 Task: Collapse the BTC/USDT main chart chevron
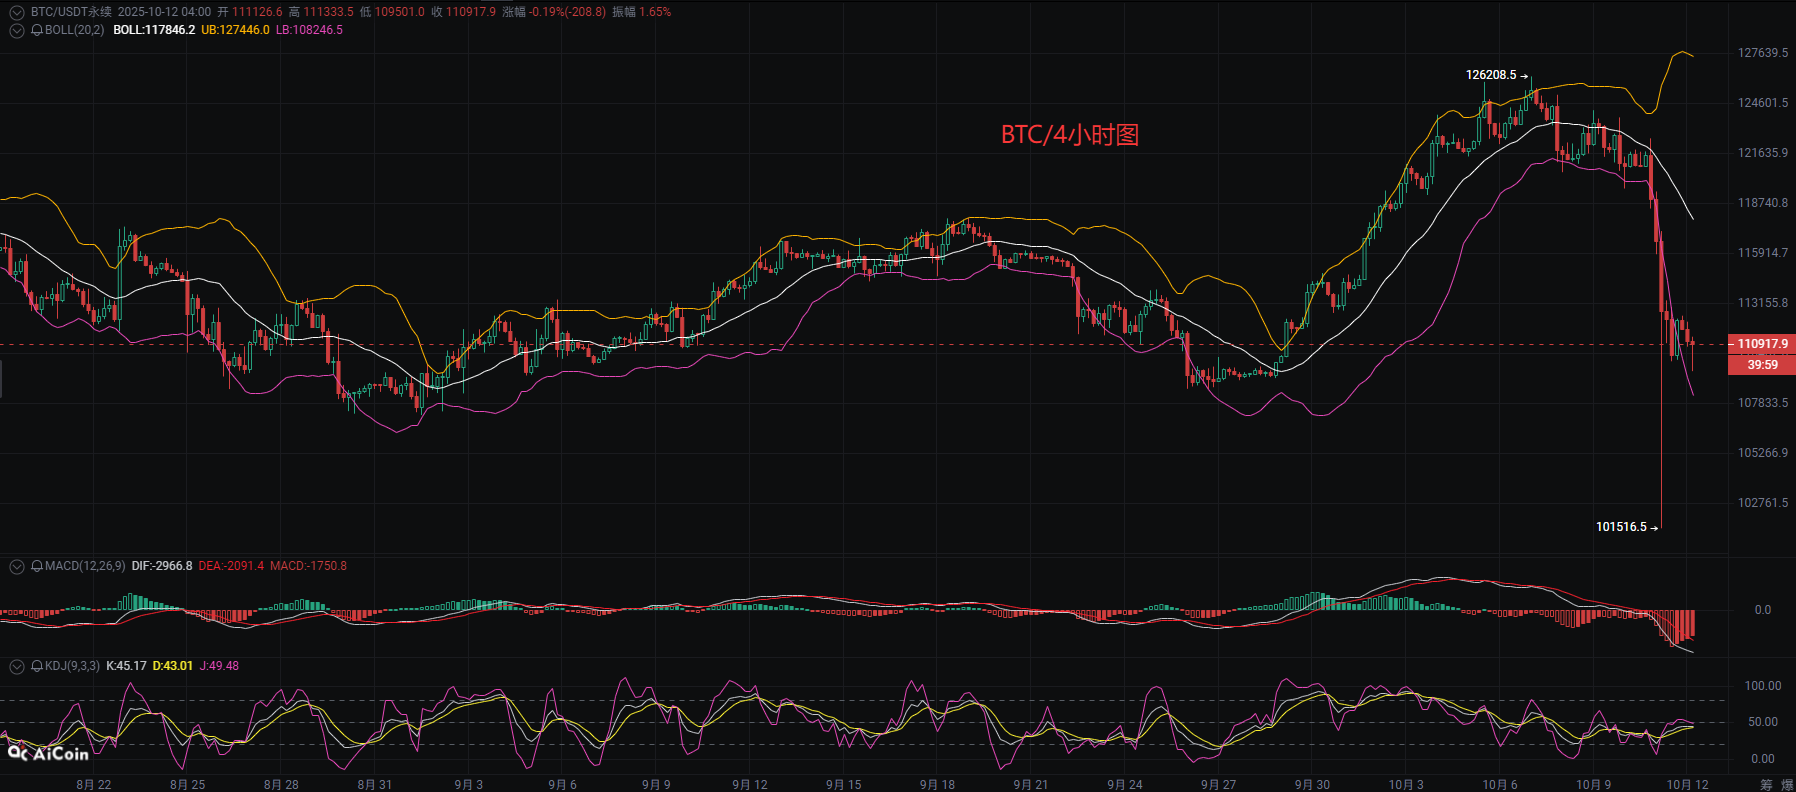16,12
